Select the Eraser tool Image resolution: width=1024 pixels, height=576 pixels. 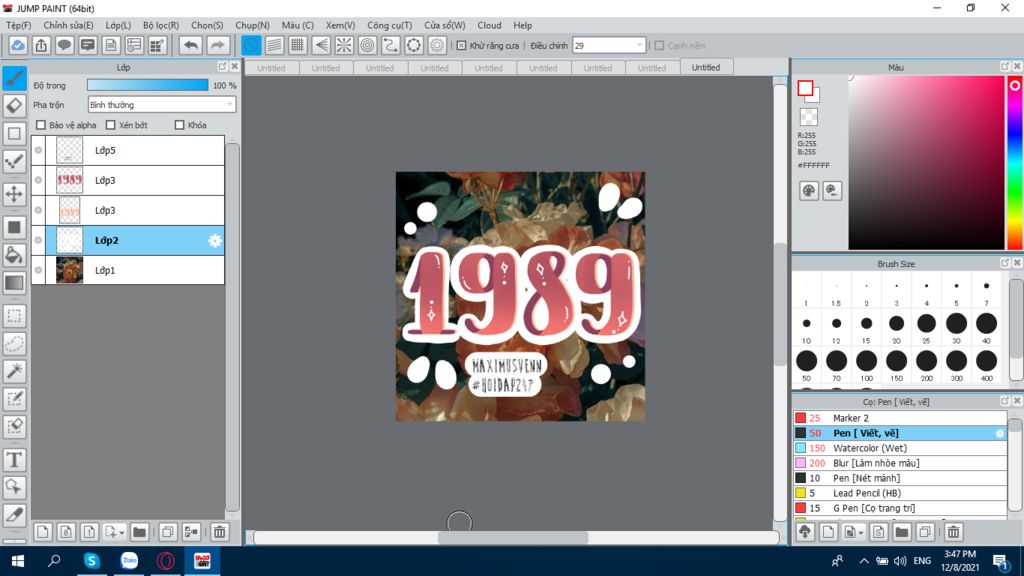coord(14,106)
